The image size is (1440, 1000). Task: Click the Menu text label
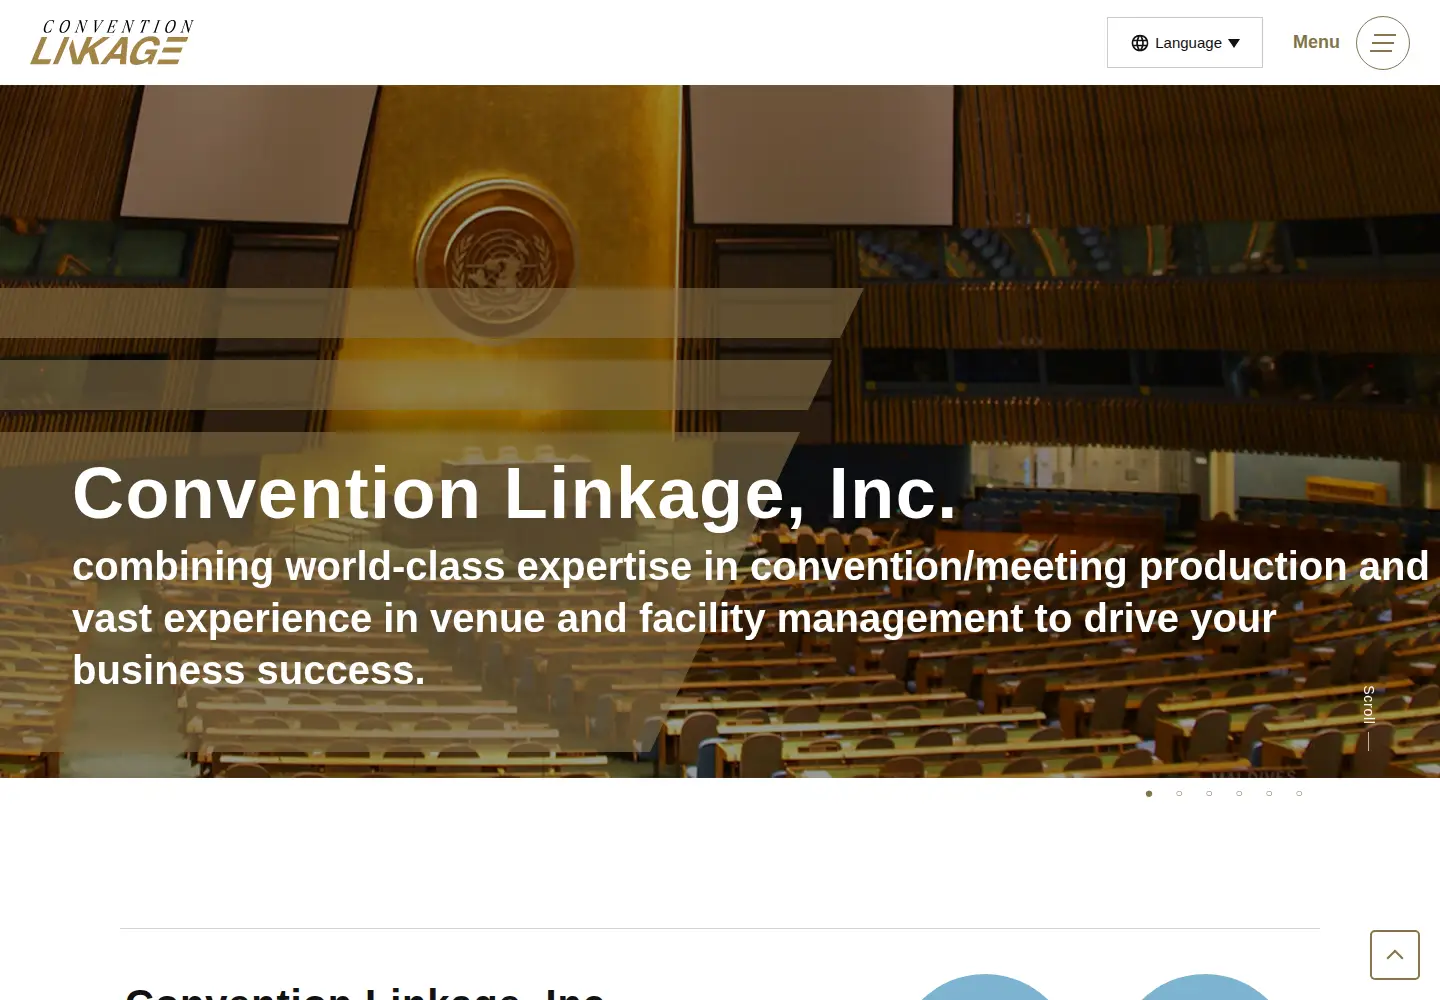coord(1316,42)
